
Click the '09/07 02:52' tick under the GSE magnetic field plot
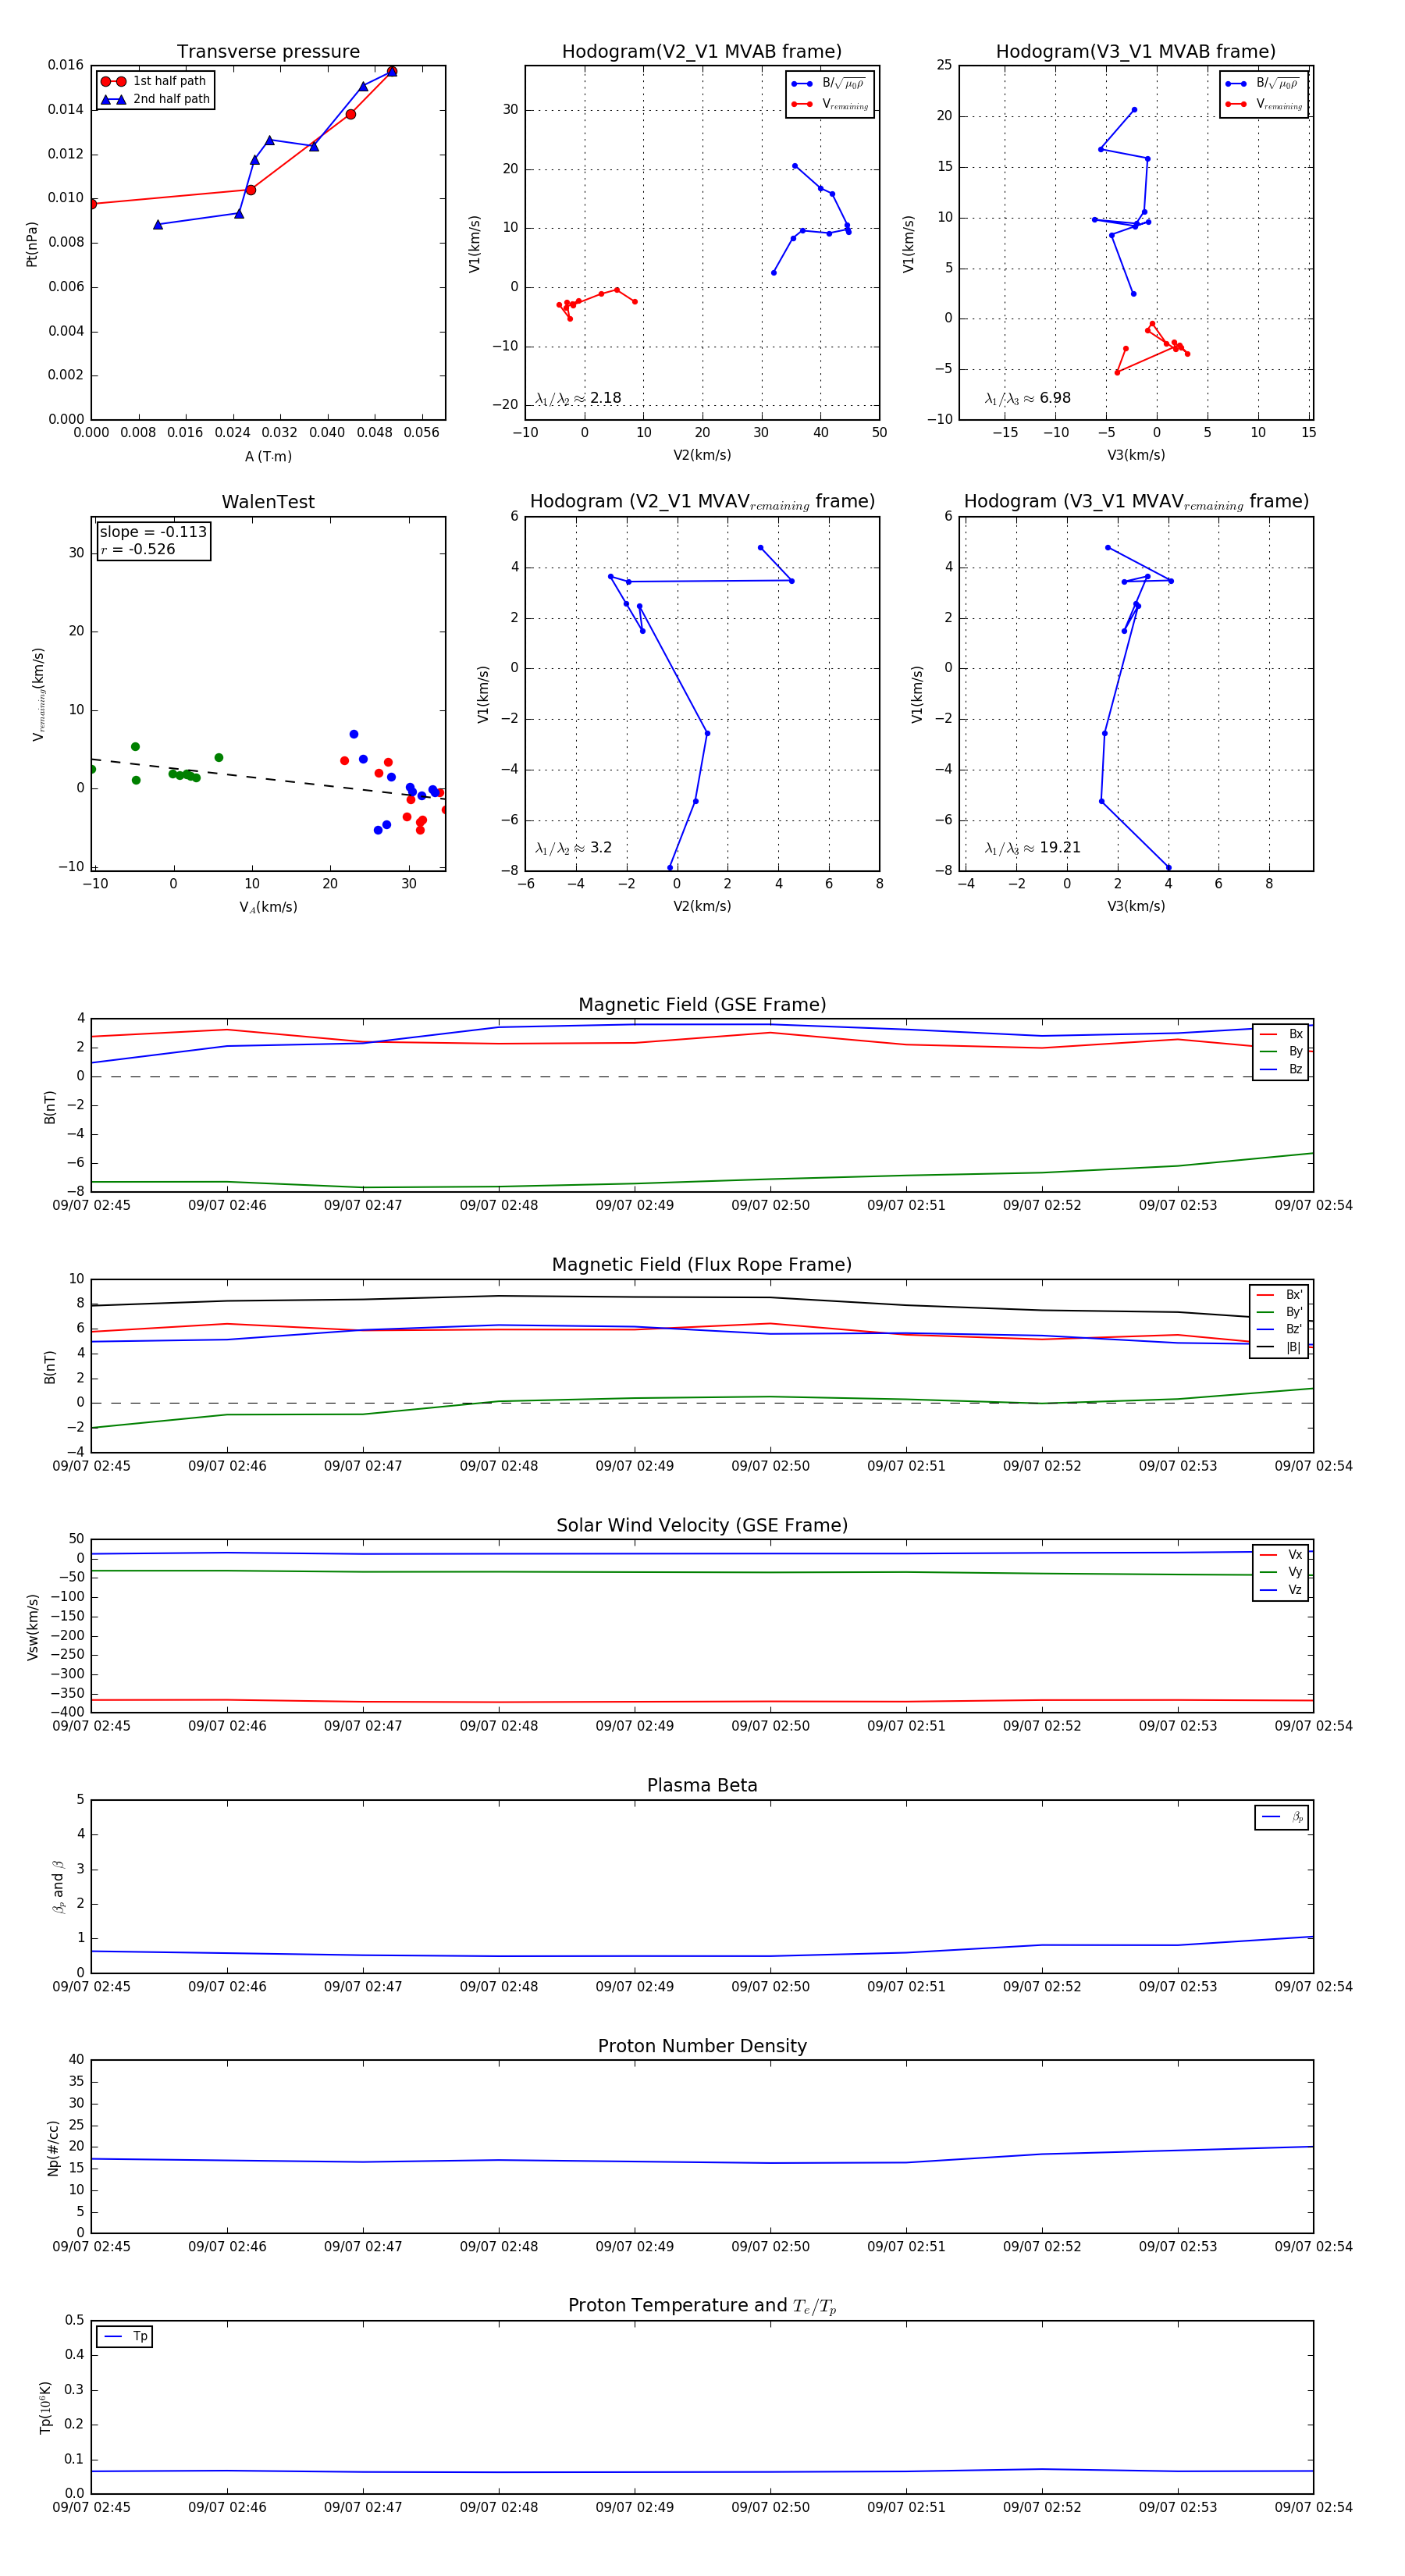coord(1042,1205)
